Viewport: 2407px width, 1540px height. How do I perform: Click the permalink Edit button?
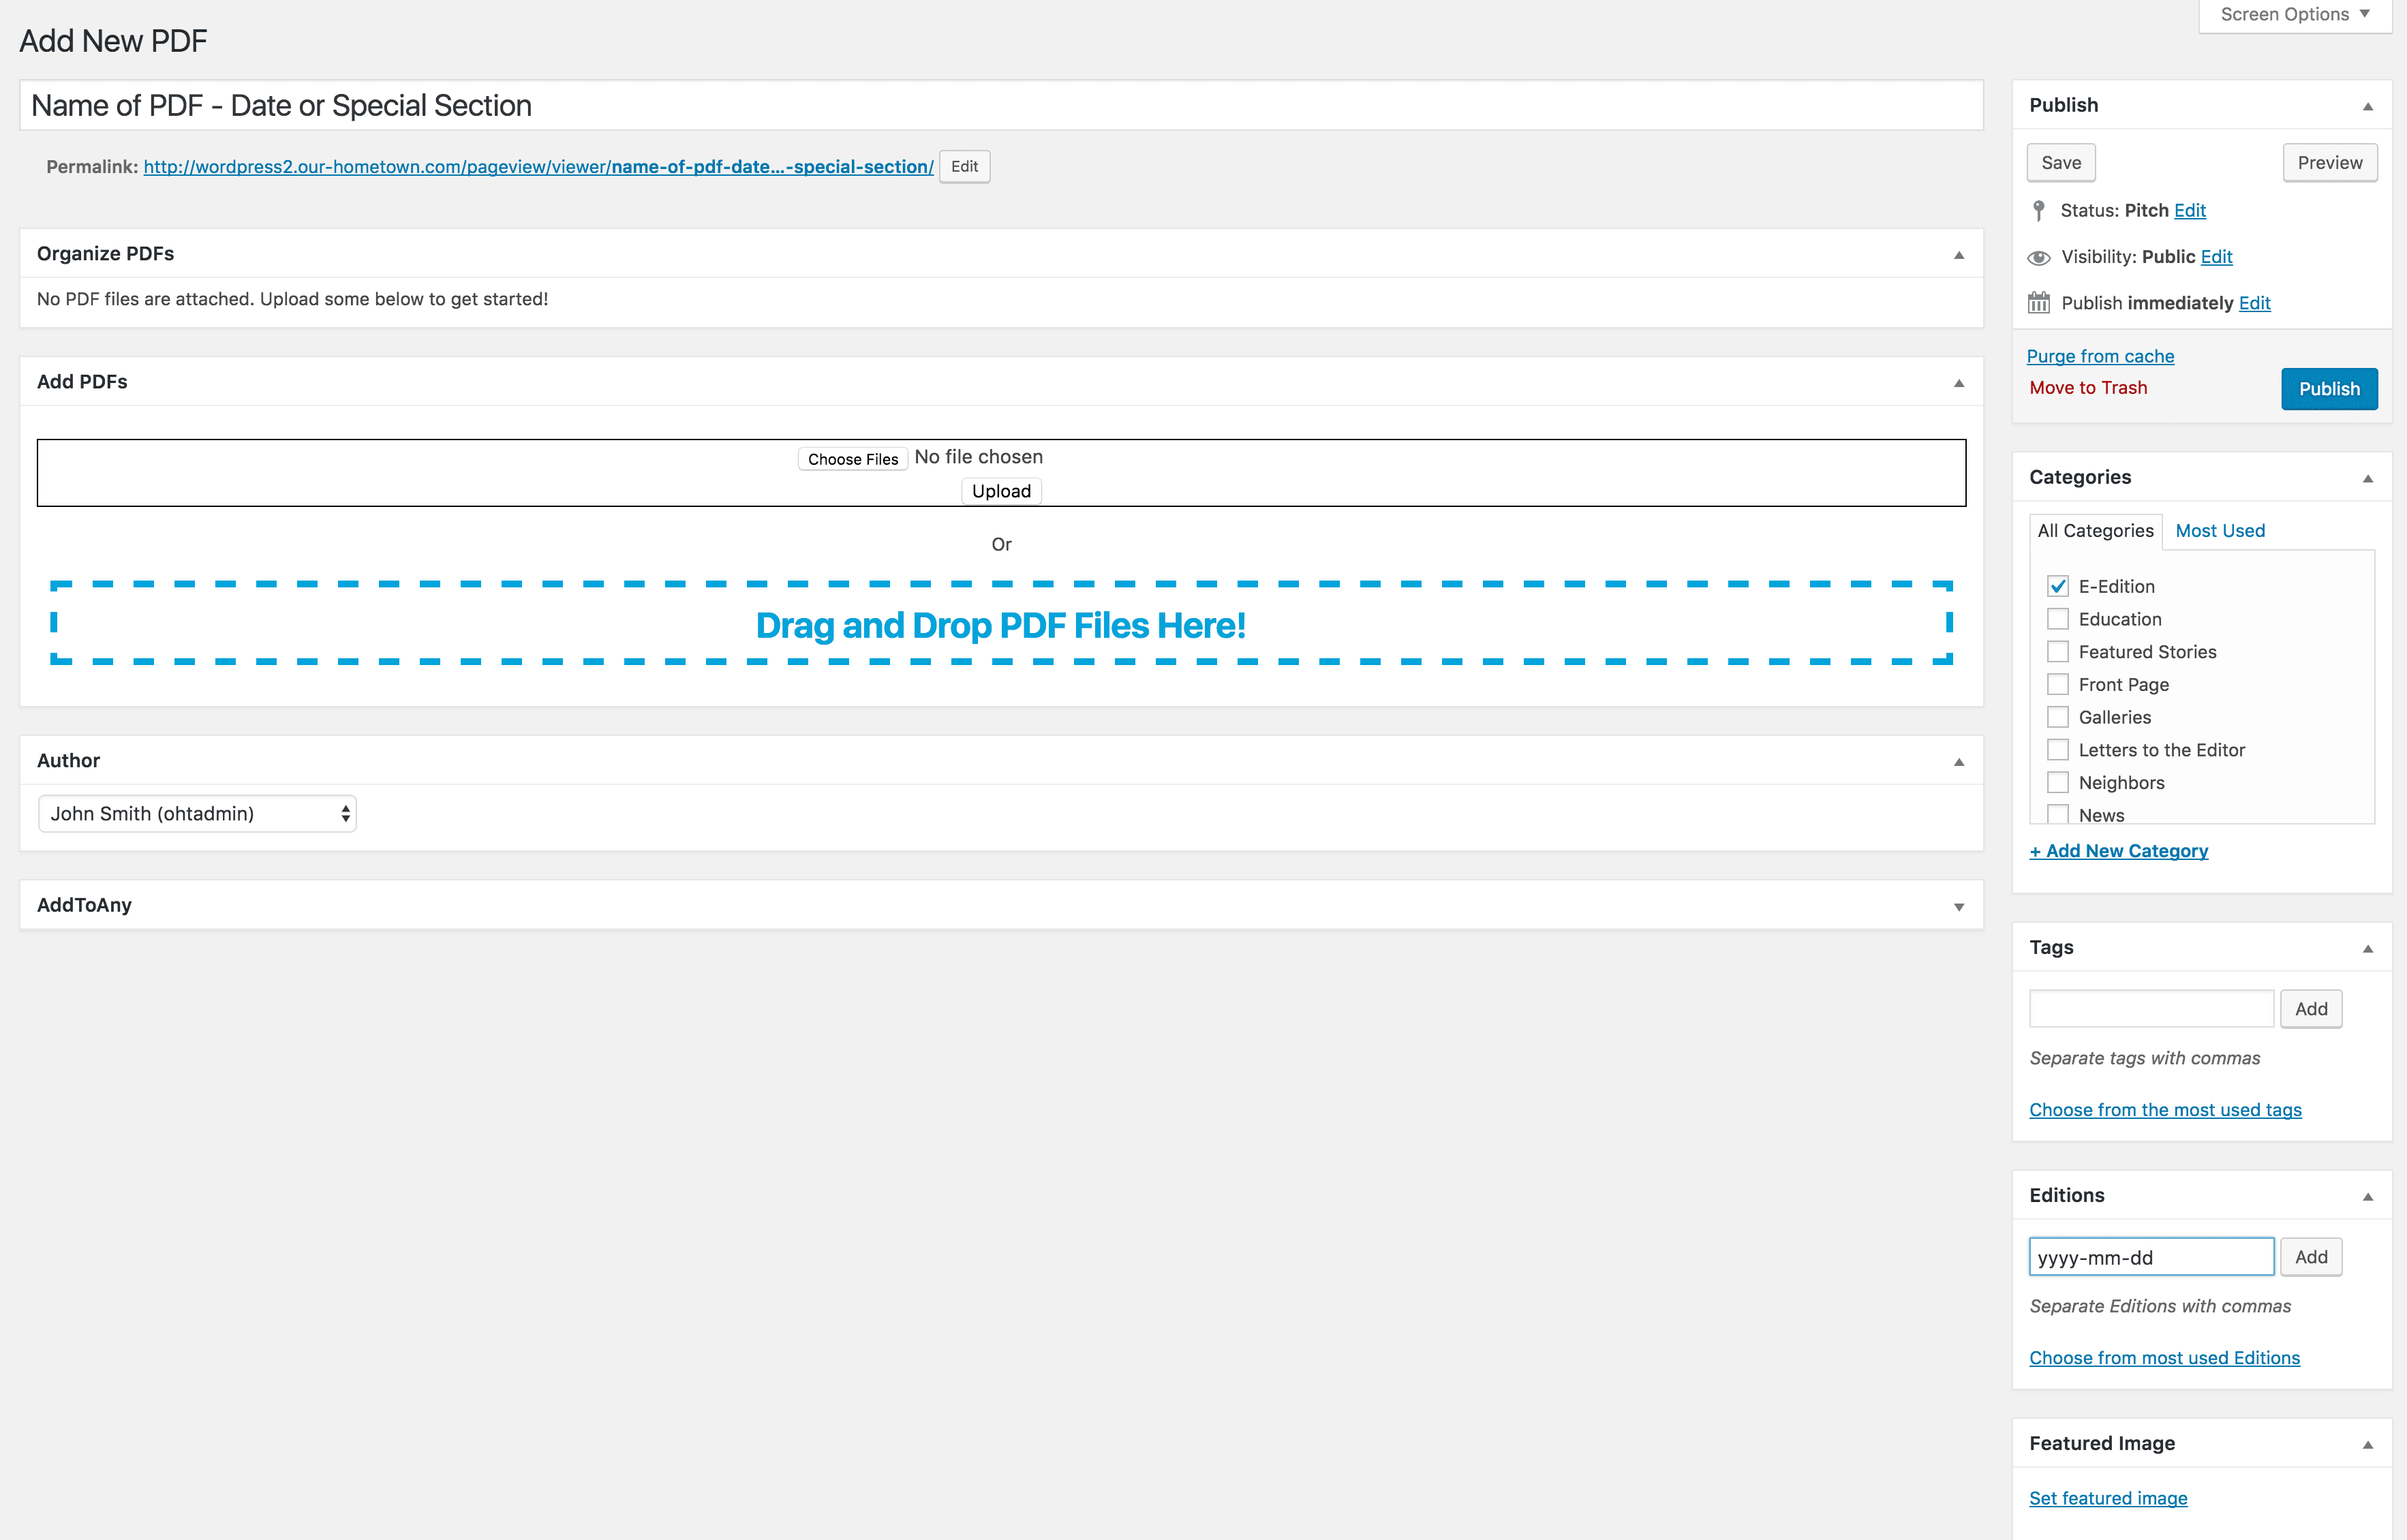point(964,167)
